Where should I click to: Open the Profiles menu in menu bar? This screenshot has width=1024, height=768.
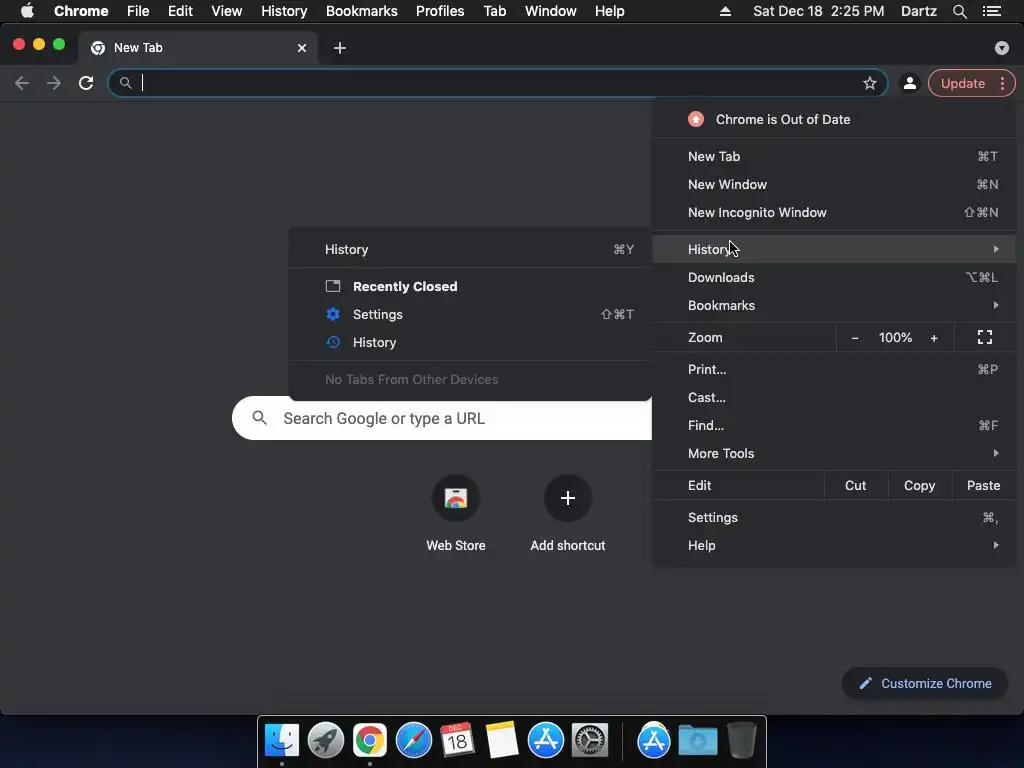pos(440,11)
